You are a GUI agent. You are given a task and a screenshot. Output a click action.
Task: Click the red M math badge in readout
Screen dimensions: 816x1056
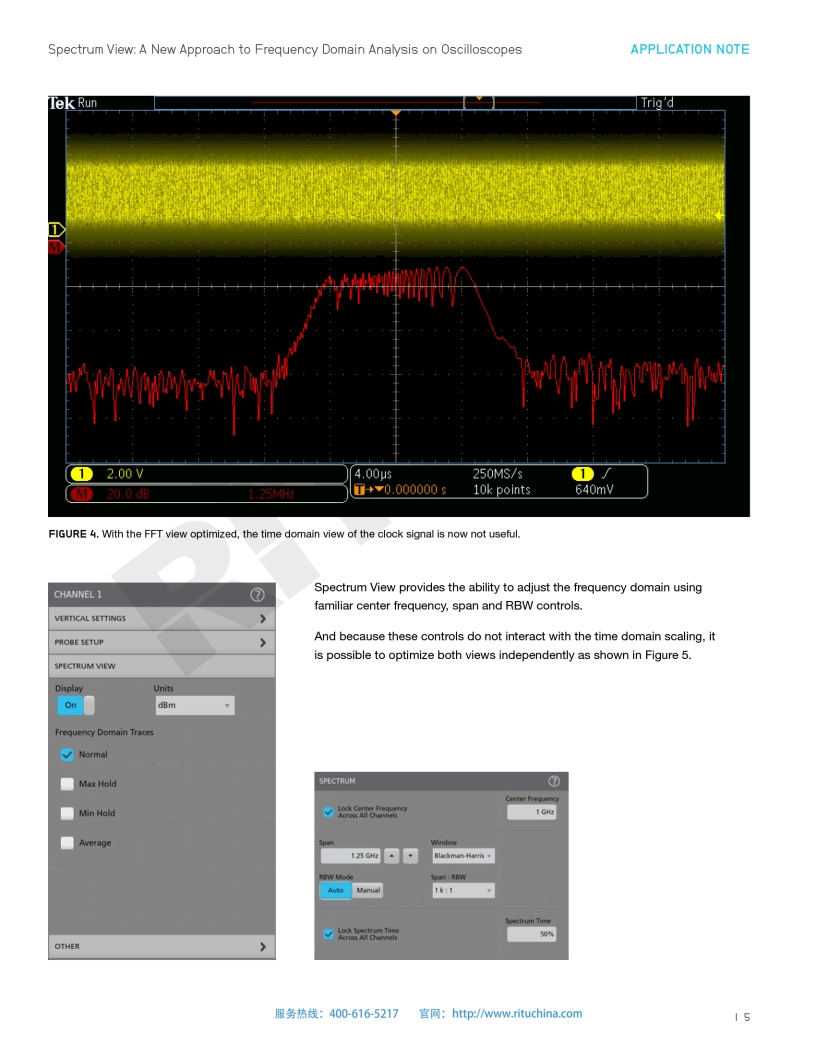81,493
